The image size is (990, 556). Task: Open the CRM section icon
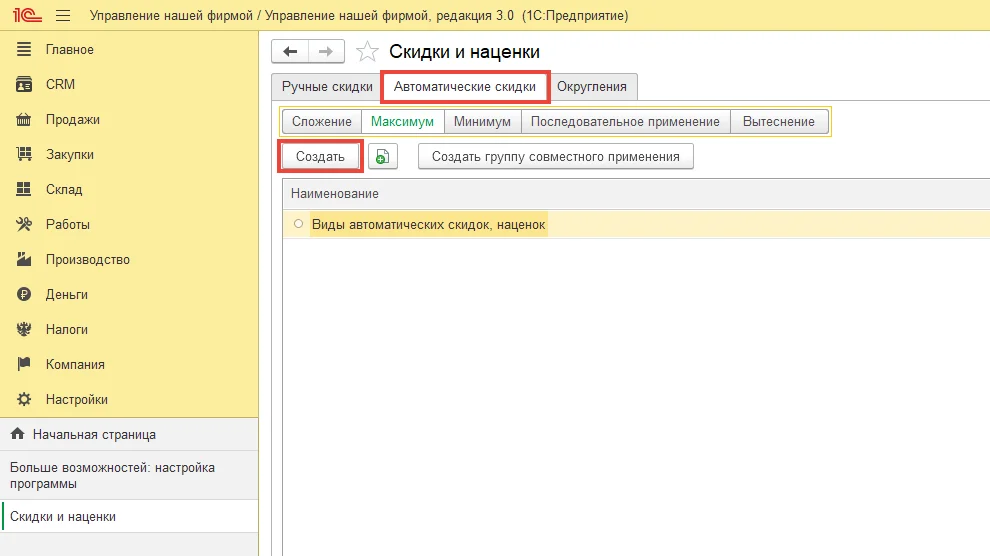[x=24, y=84]
